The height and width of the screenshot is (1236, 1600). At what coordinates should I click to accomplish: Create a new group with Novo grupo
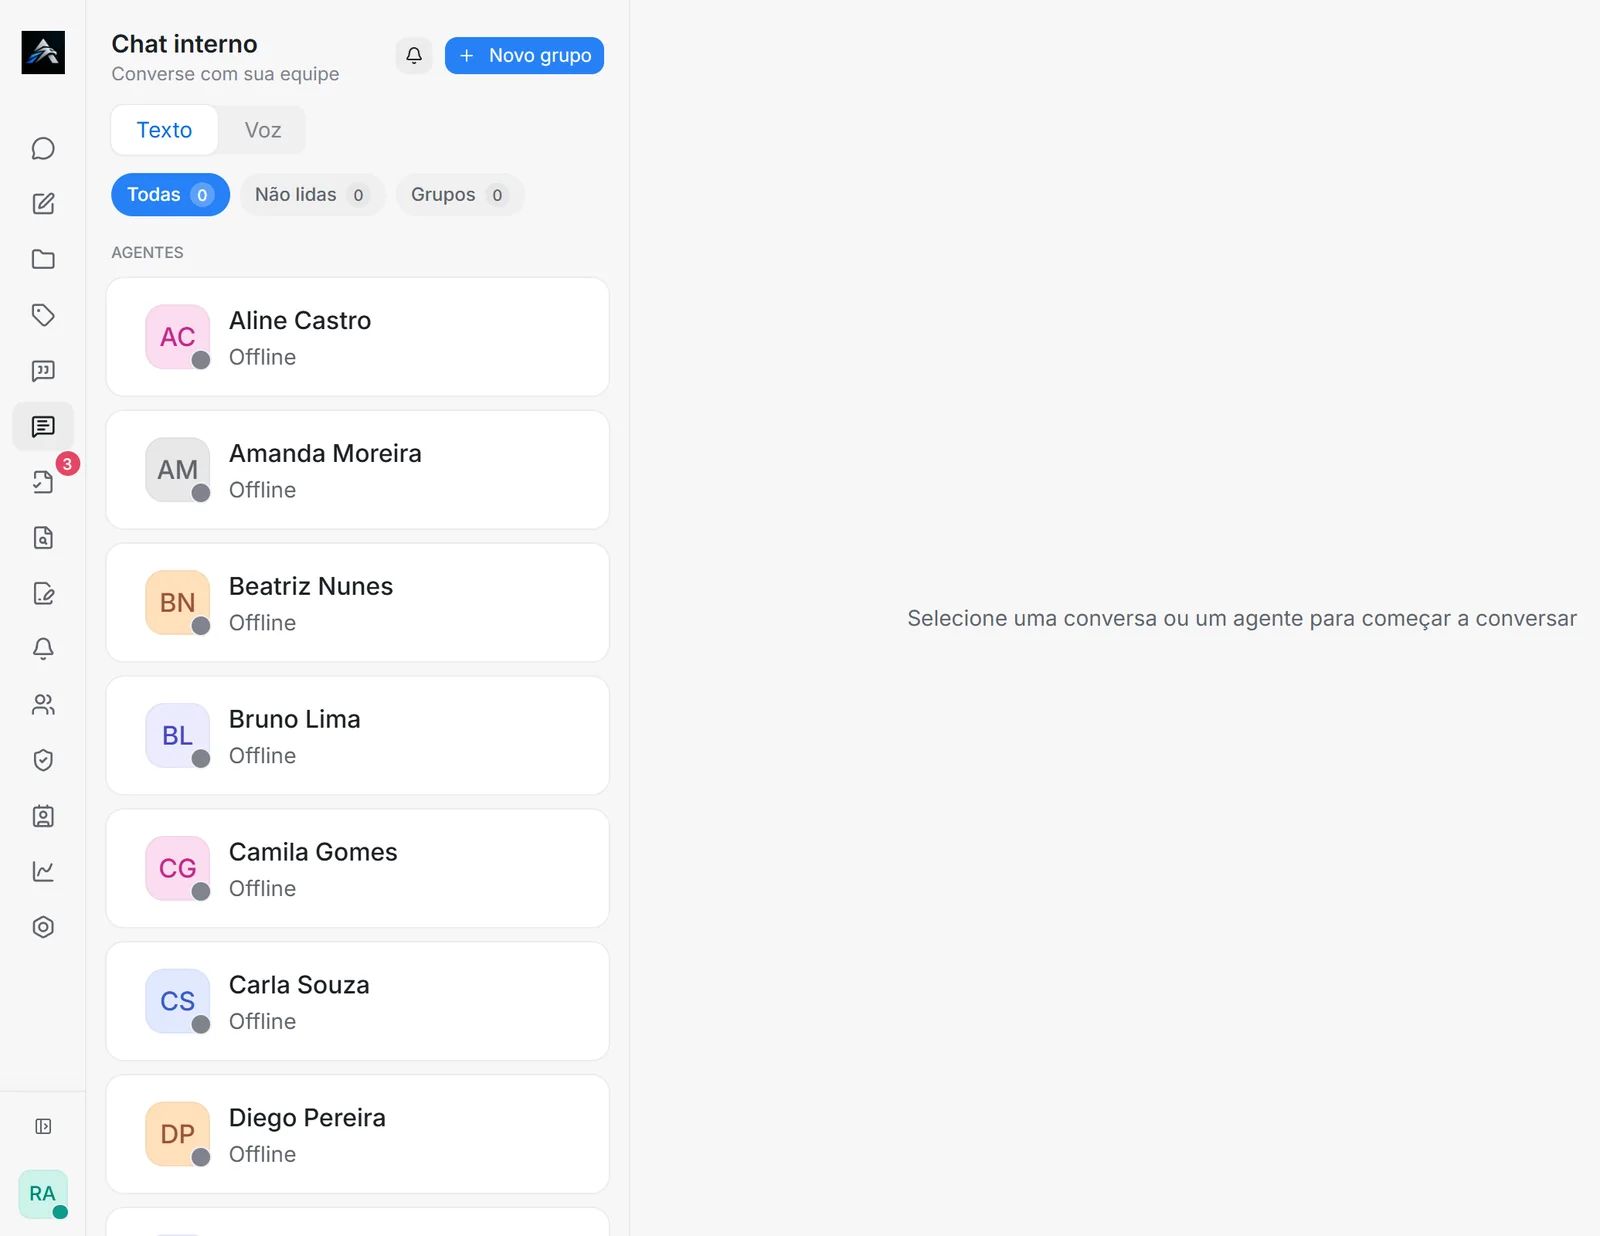(x=524, y=55)
